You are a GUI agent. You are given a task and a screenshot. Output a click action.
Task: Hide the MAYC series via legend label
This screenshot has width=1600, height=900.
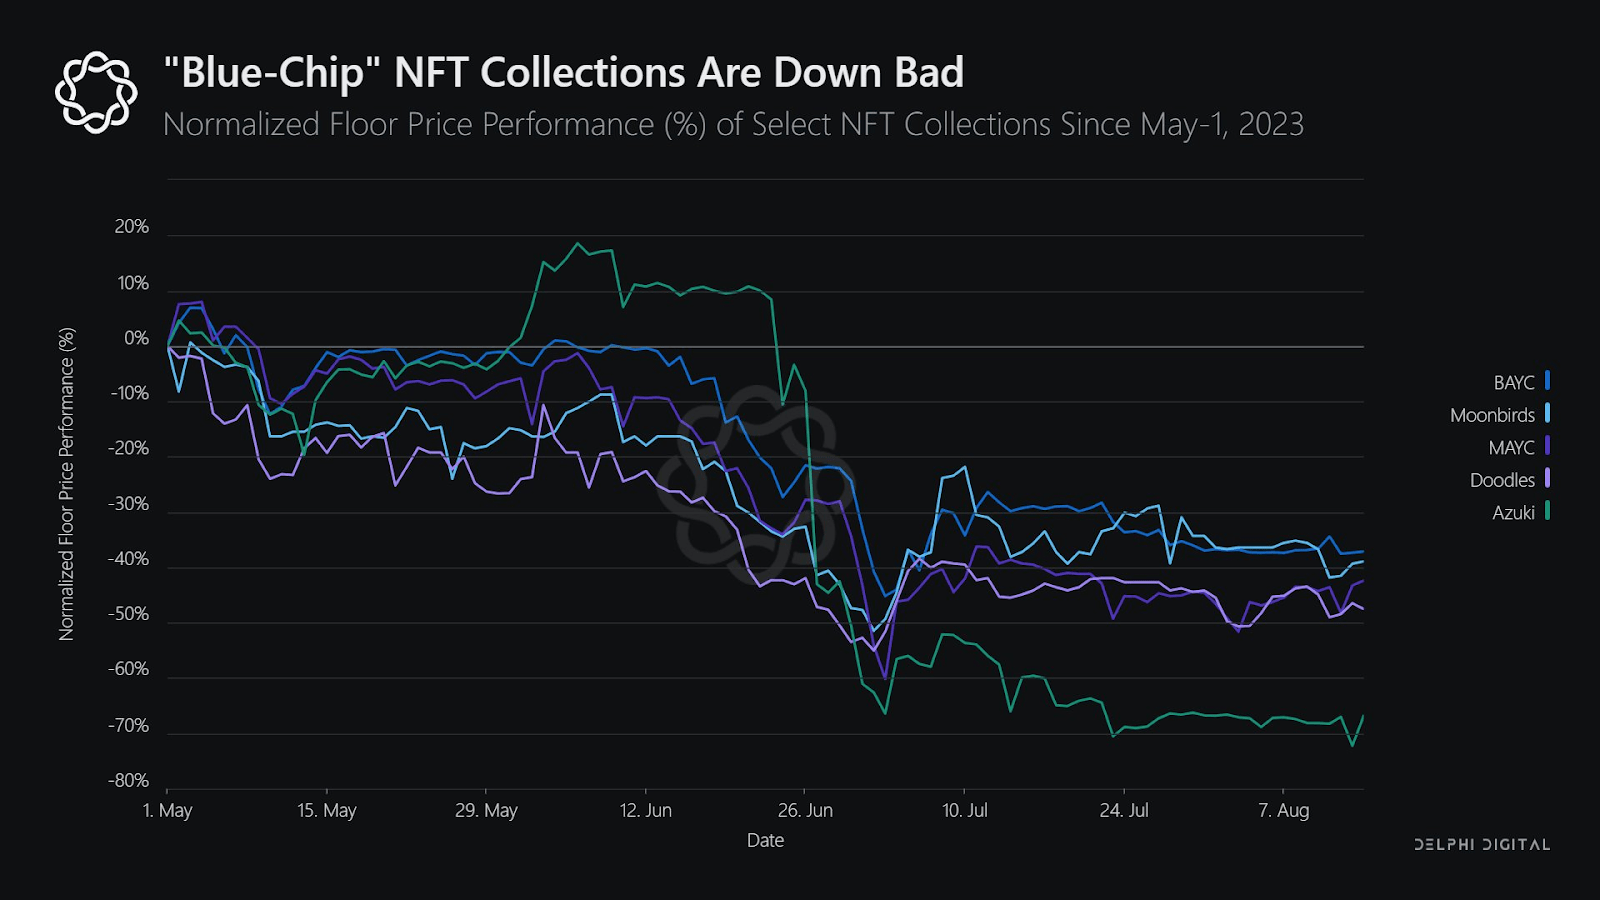[x=1511, y=448]
